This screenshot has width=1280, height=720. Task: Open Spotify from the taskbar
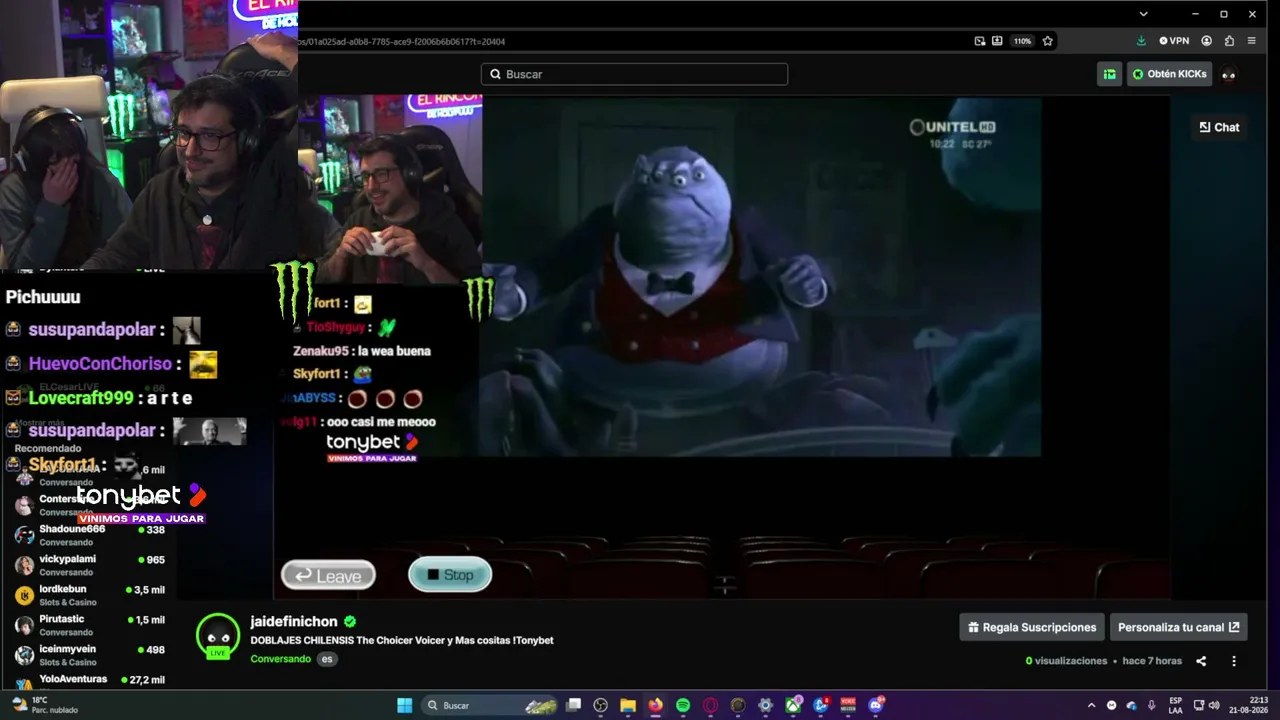(x=683, y=705)
